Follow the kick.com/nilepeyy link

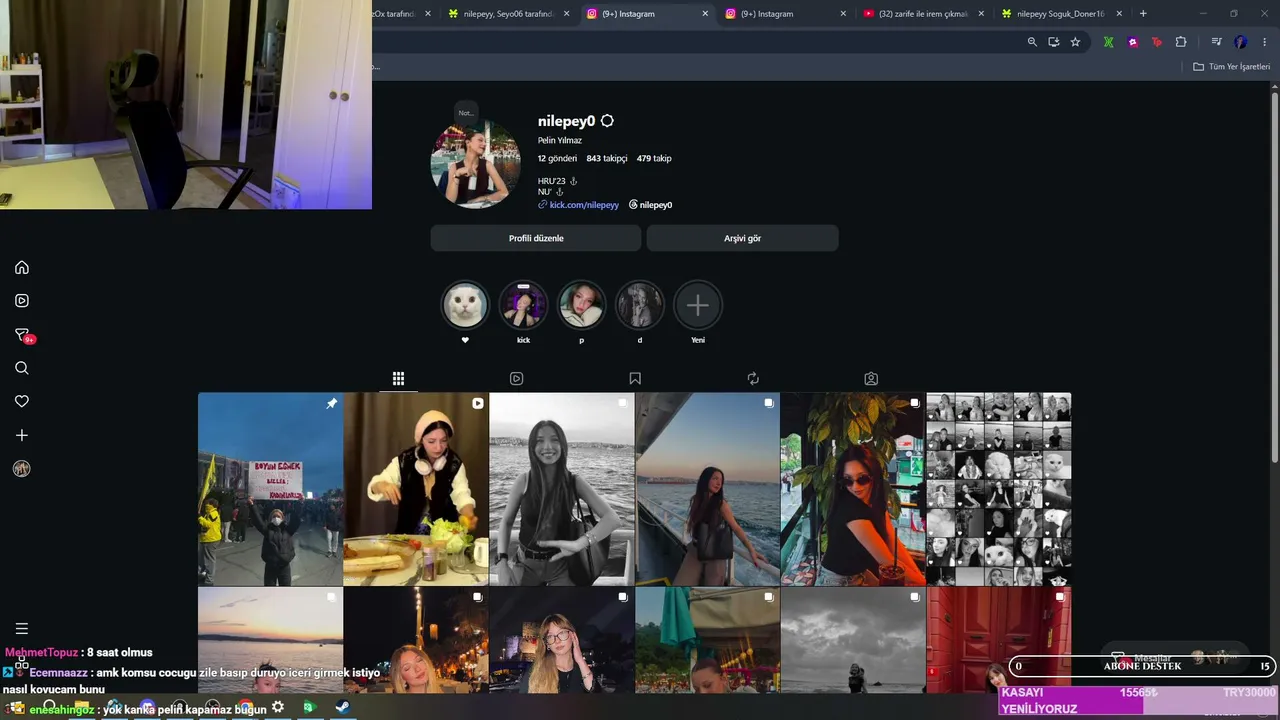pos(579,205)
